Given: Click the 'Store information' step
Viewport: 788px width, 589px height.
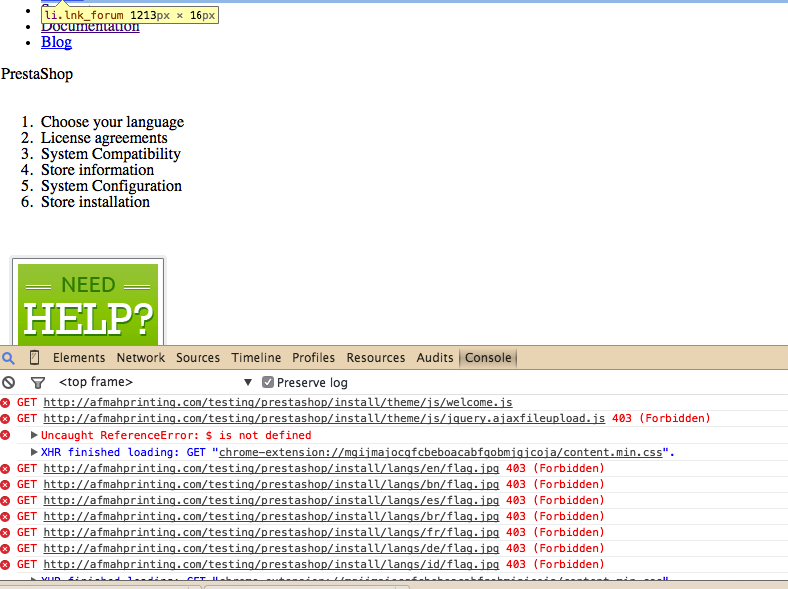Looking at the screenshot, I should pos(97,170).
